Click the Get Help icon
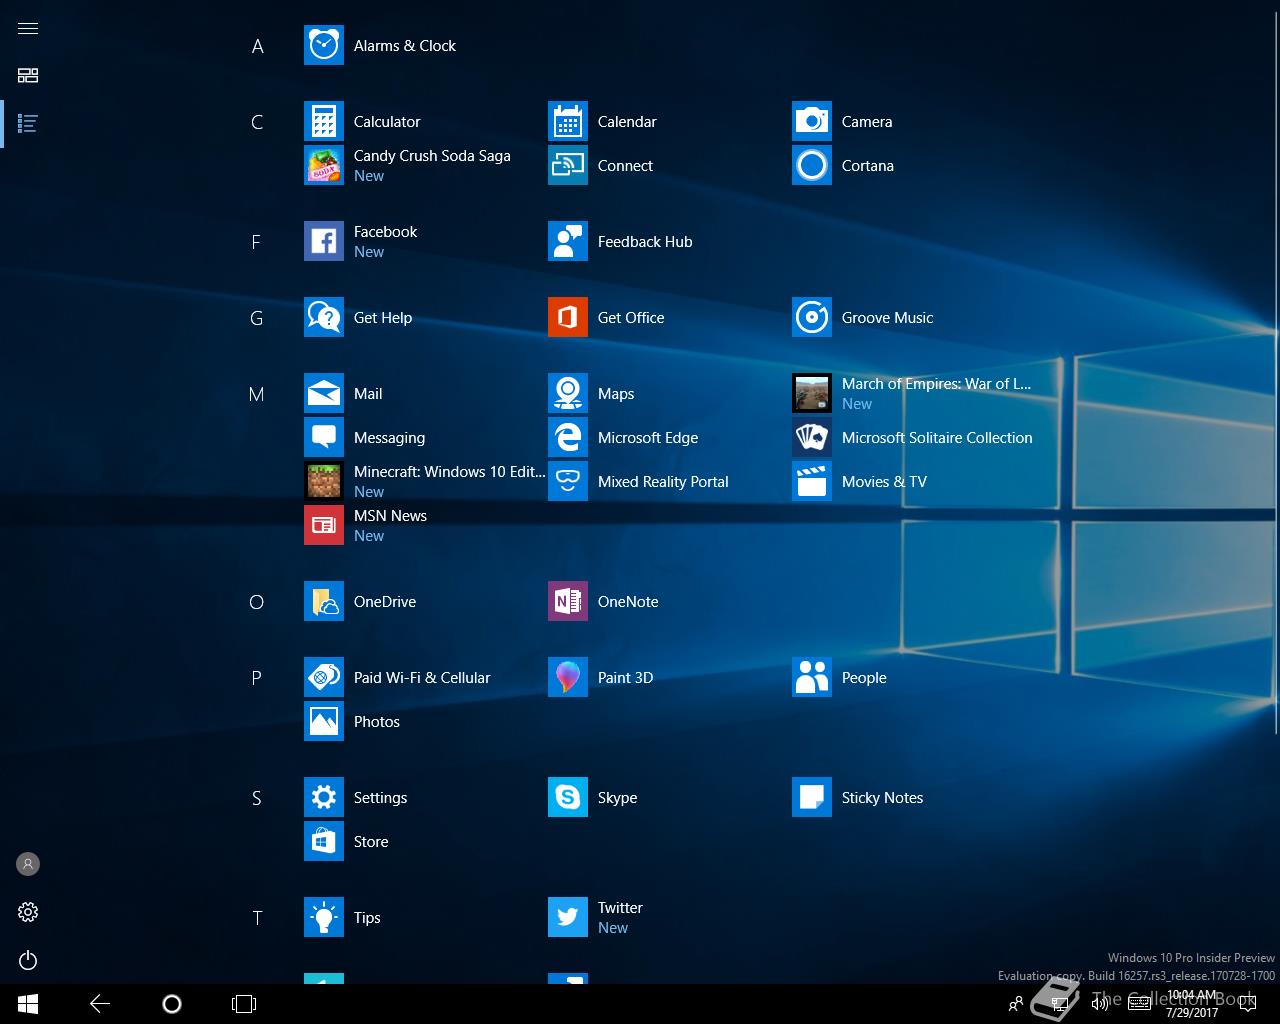Viewport: 1280px width, 1024px height. [324, 318]
